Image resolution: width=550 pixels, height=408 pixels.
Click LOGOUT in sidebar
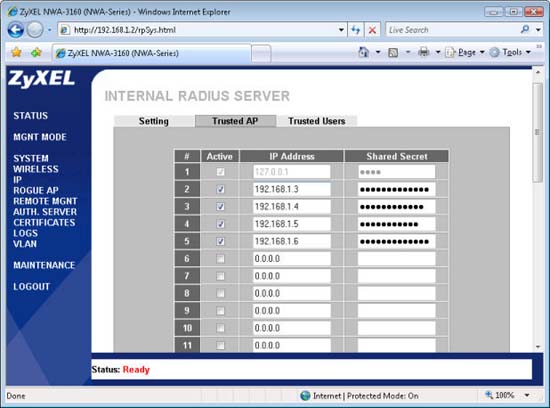tap(31, 287)
